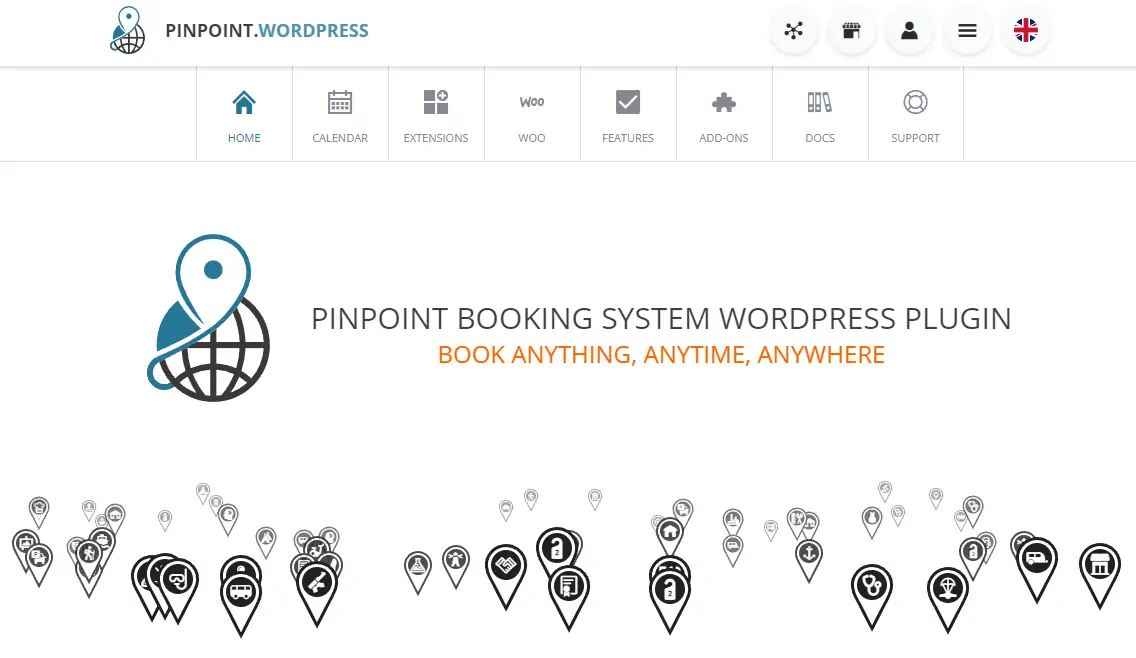1136x658 pixels.
Task: Open the Add-ons puzzle piece item
Action: [724, 115]
